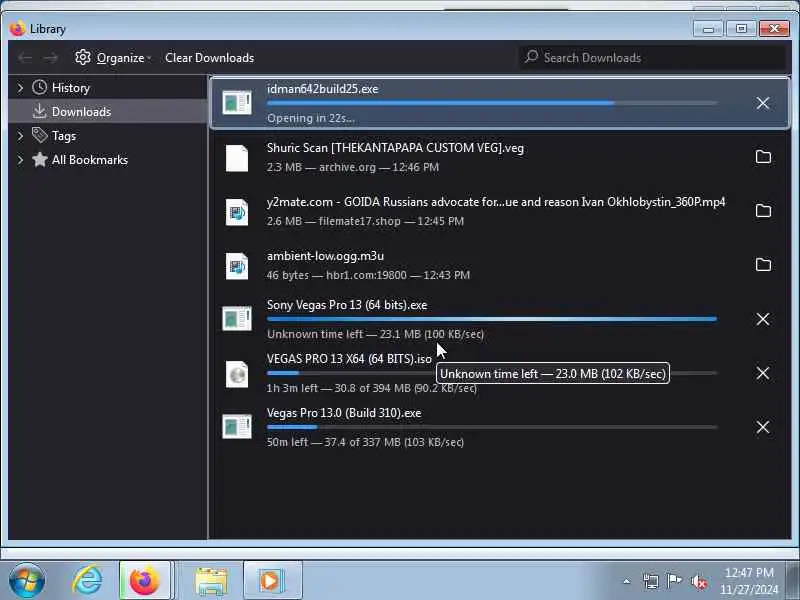Expand the History tree node
Viewport: 800px width, 600px height.
[20, 88]
